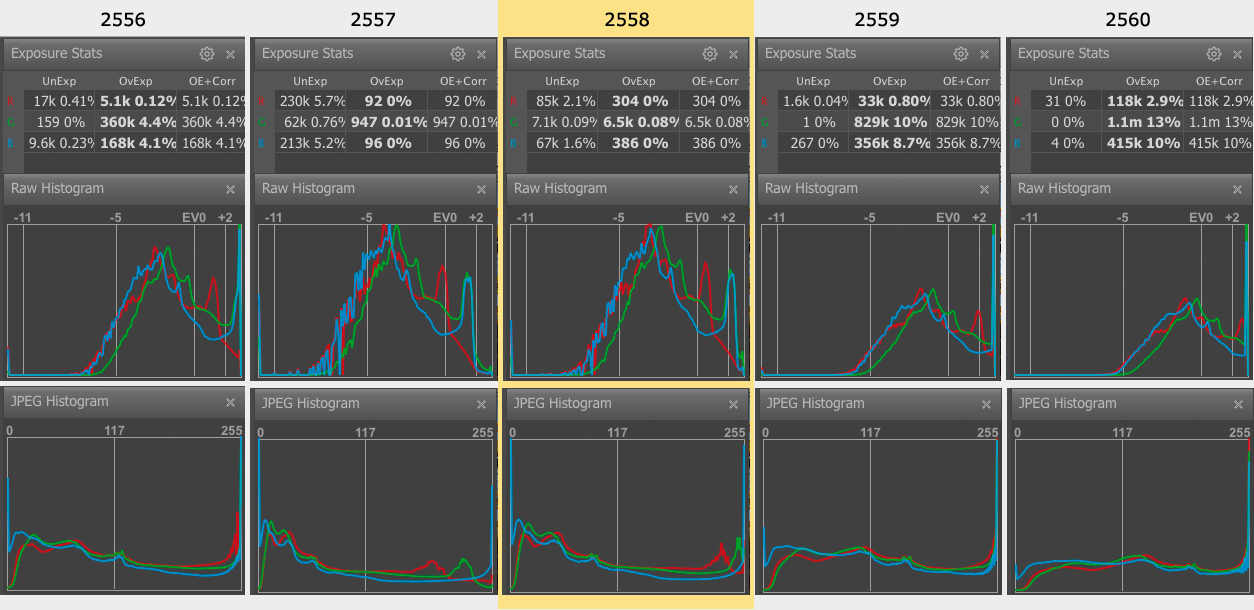The height and width of the screenshot is (610, 1254).
Task: Click the JPEG histogram graph for image 2556
Action: pyautogui.click(x=124, y=515)
